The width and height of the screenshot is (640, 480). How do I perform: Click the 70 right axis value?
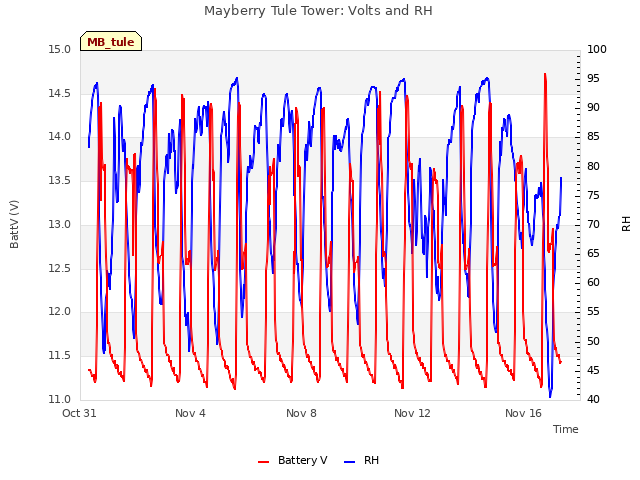click(593, 224)
